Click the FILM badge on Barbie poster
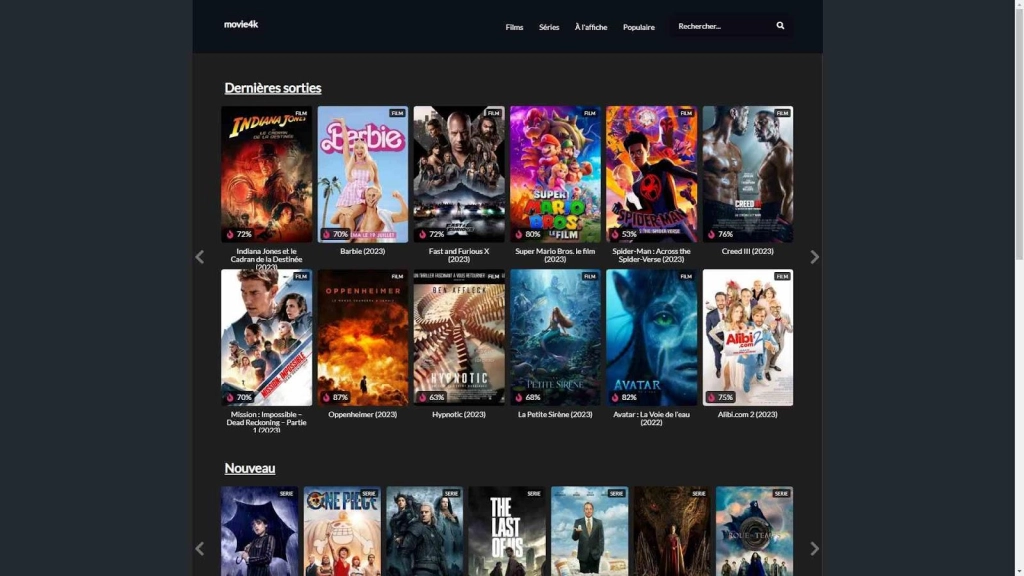The image size is (1024, 576). point(397,113)
